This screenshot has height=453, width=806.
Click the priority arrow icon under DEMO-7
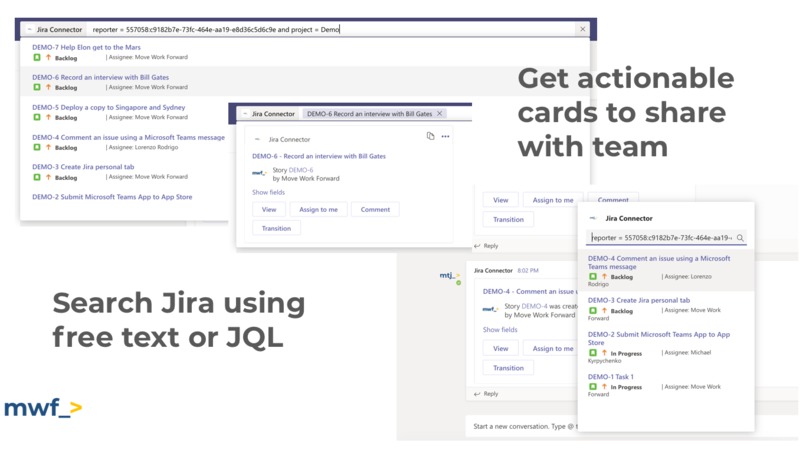pos(48,58)
